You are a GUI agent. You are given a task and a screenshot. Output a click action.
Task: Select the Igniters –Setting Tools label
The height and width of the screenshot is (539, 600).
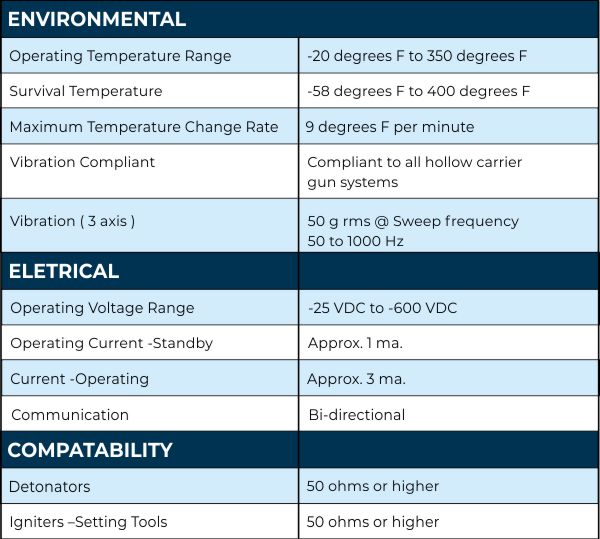[x=88, y=521]
